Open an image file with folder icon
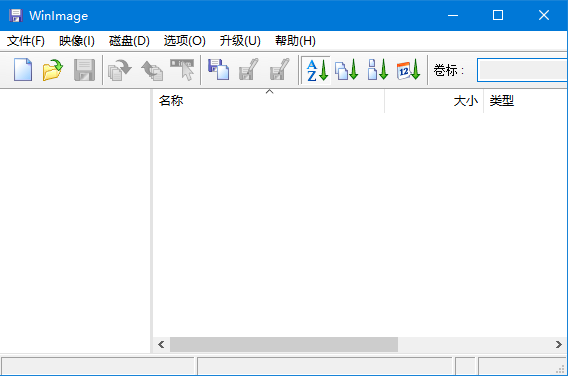Screen dimensions: 568x376 tap(53, 70)
